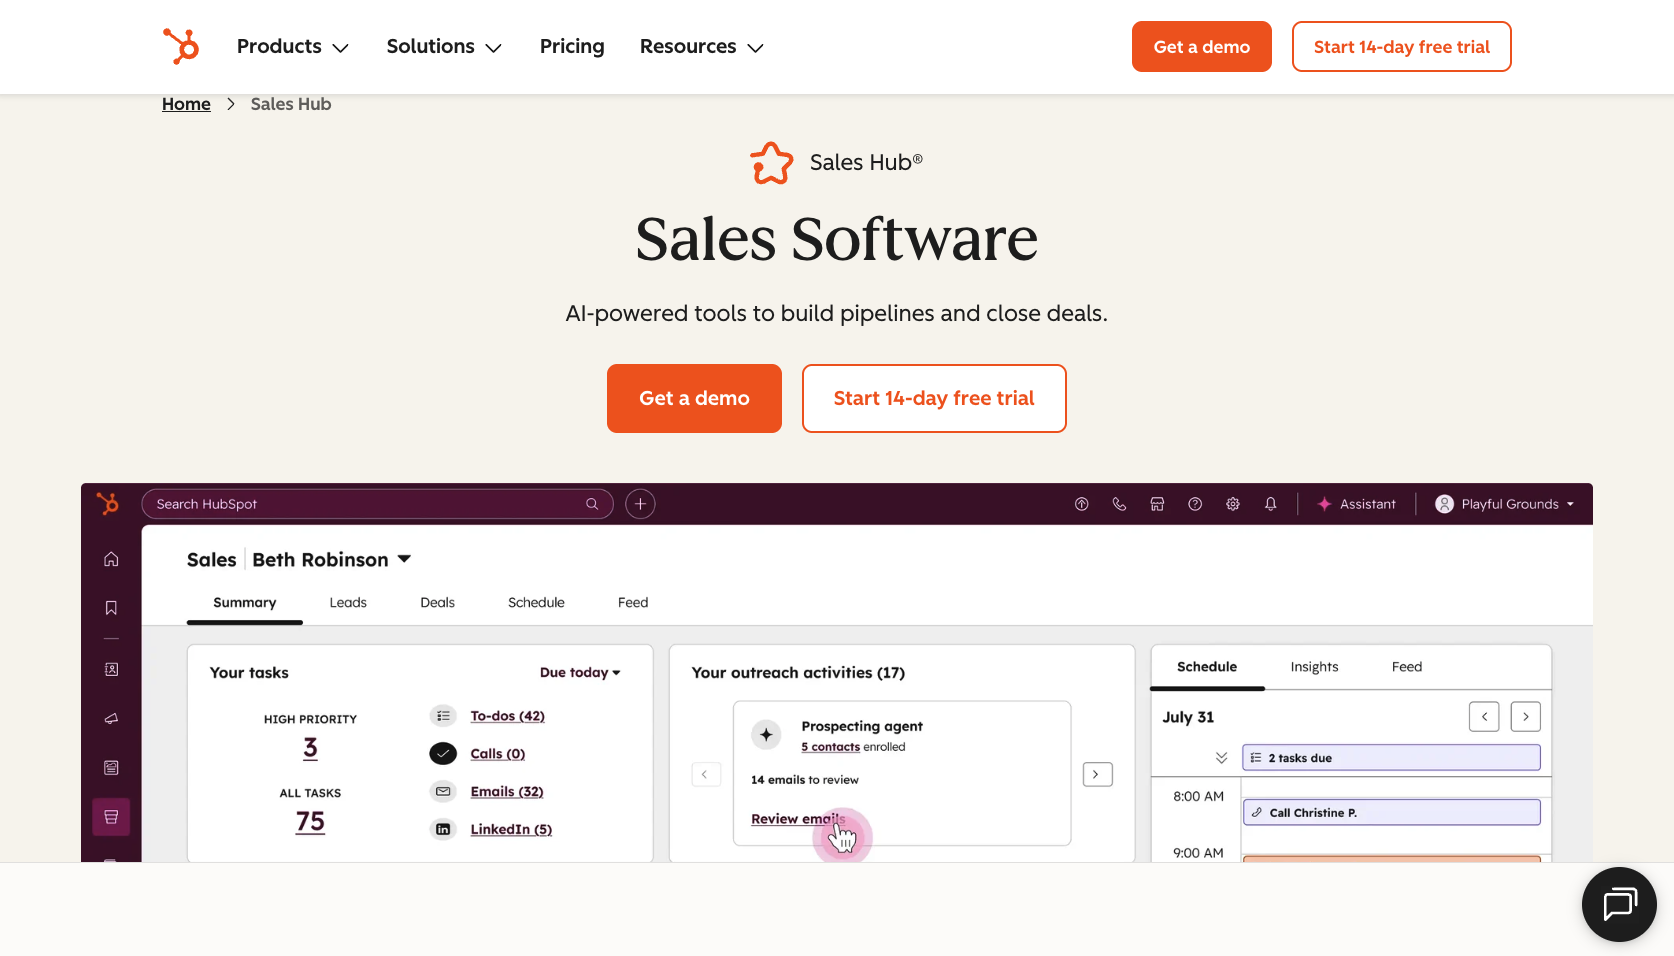Open the HubSpot help icon

1195,504
